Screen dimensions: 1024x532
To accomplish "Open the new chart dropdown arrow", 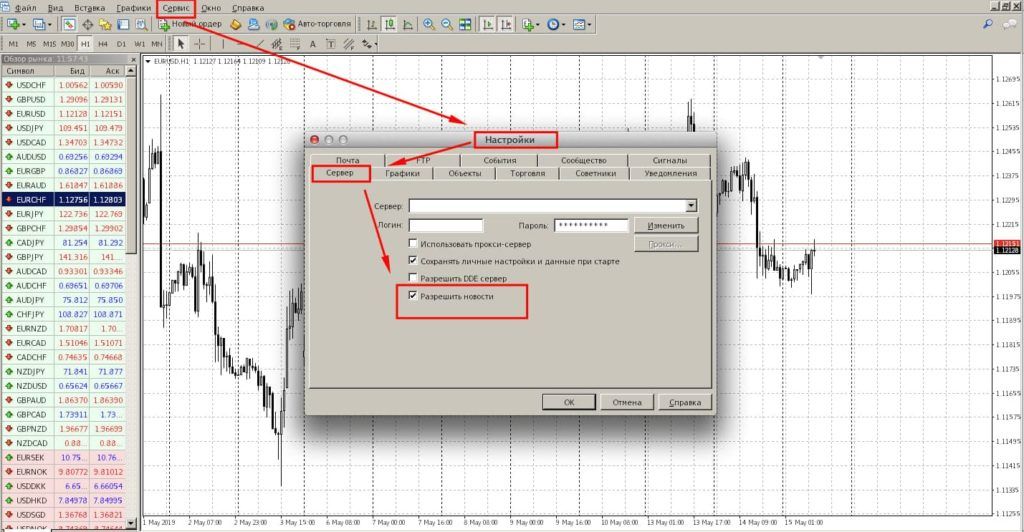I will (23, 24).
